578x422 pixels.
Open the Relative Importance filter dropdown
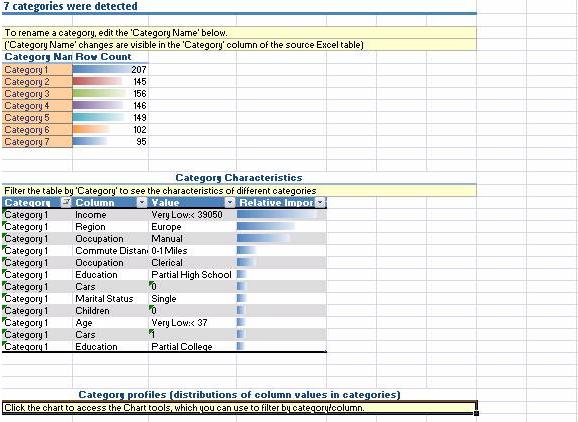point(321,202)
